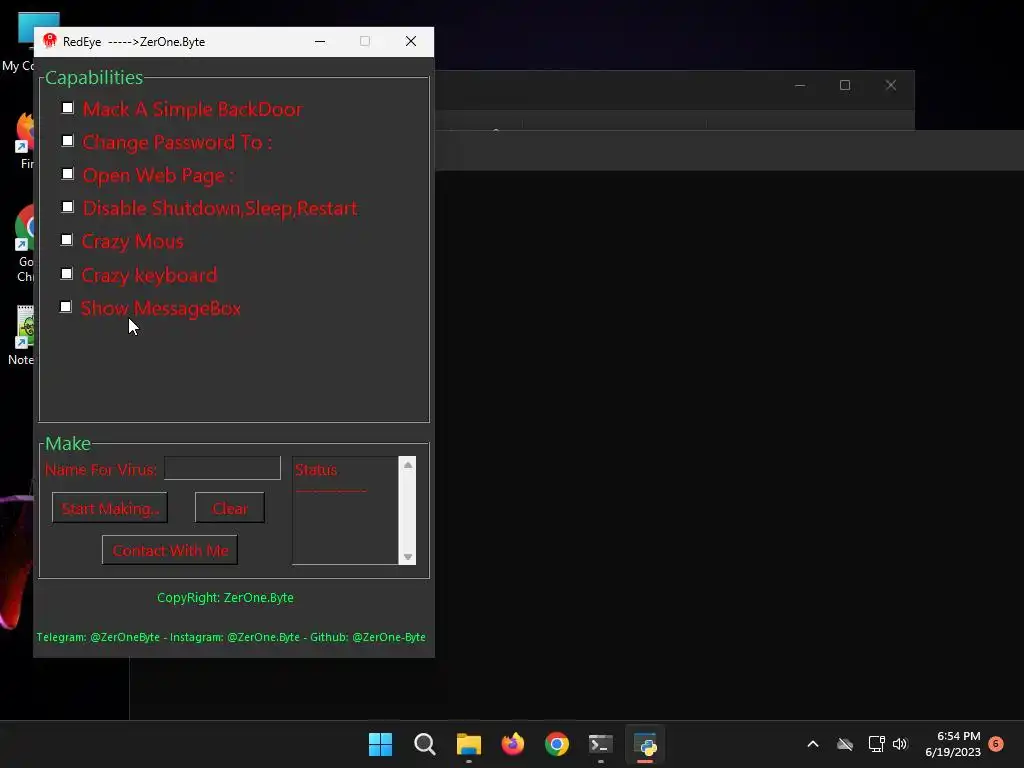Check the Open Web Page option
The height and width of the screenshot is (768, 1024).
pyautogui.click(x=68, y=174)
